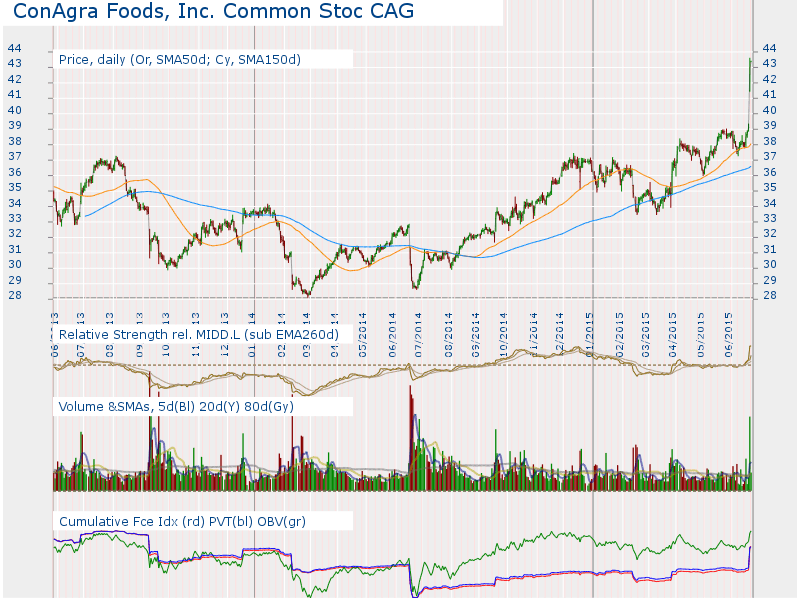
Task: Click 28 on the left price axis
Action: point(15,295)
